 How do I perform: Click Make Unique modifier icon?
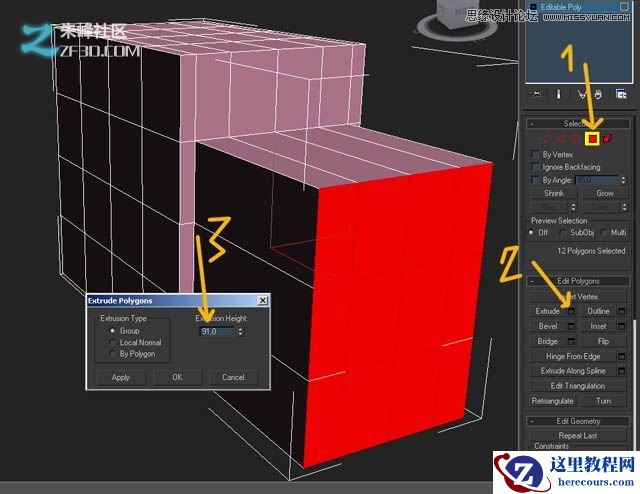click(582, 94)
